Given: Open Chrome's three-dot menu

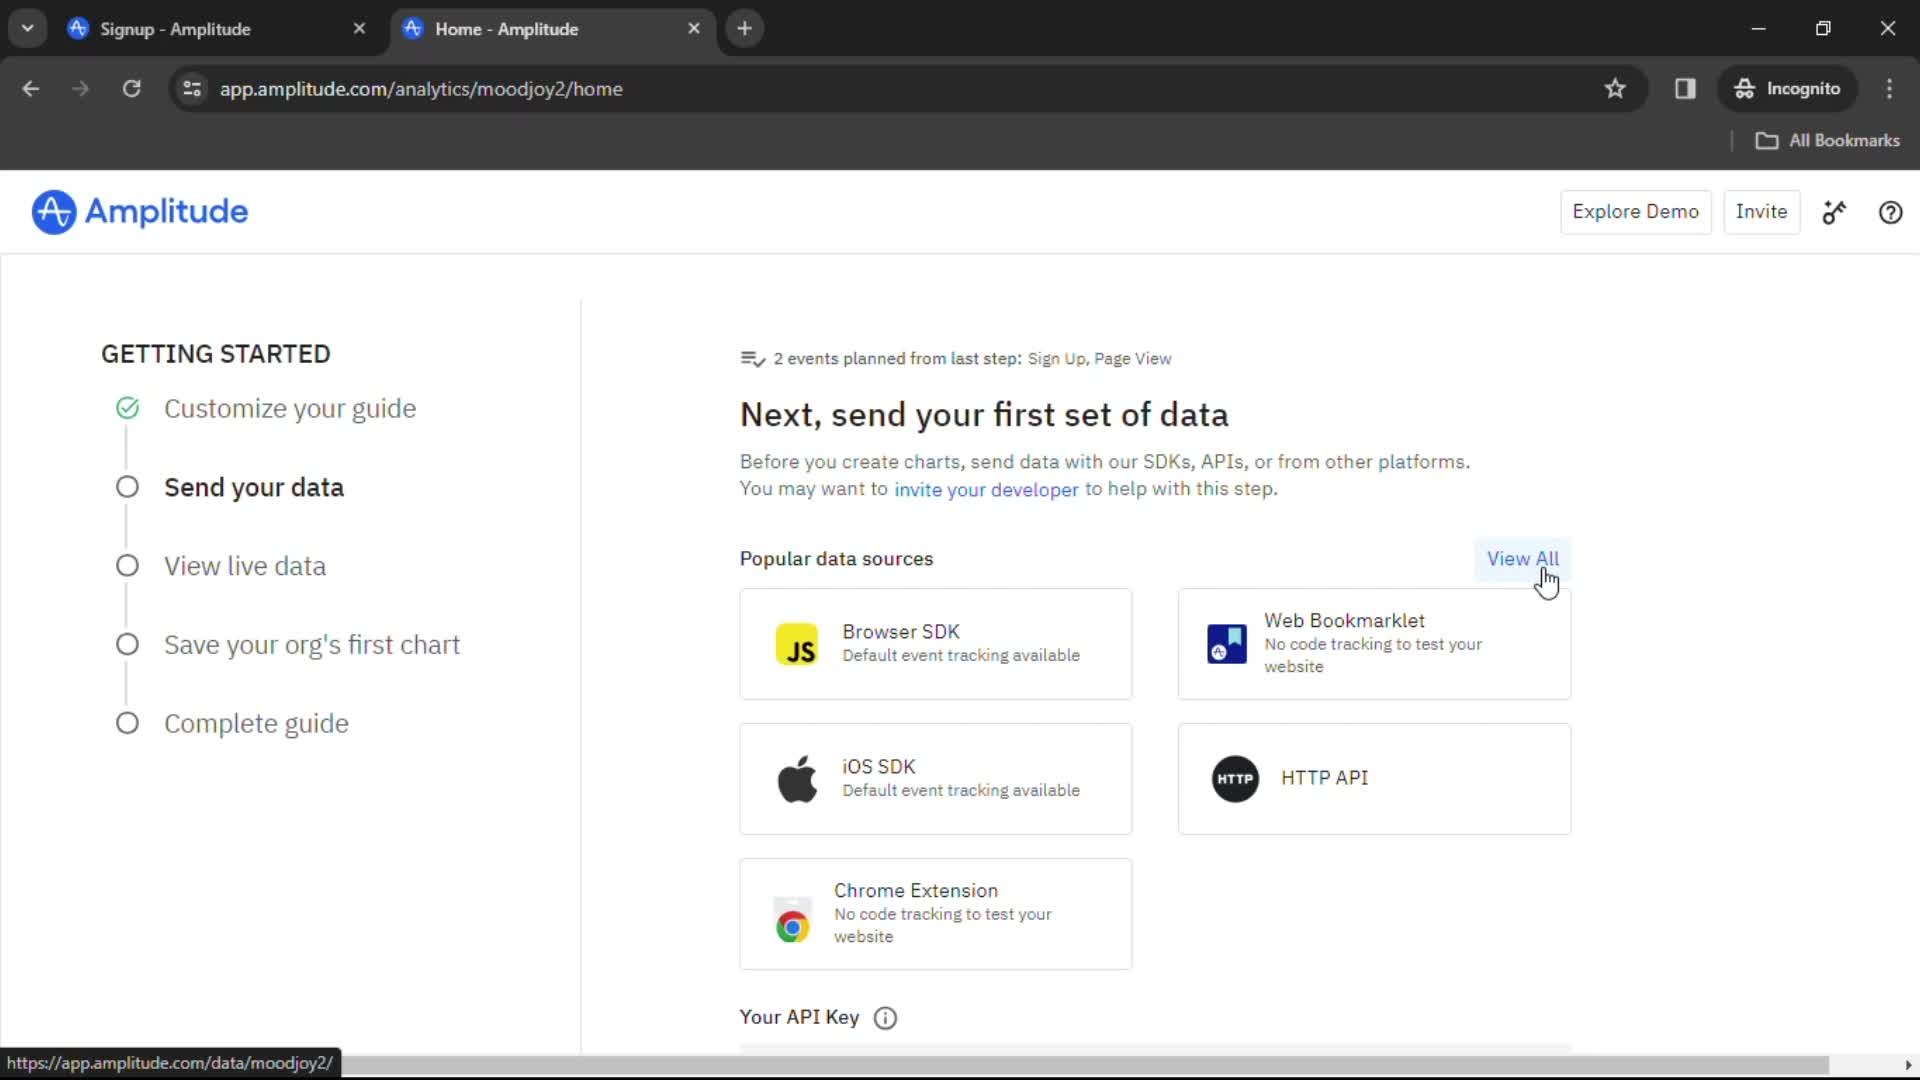Looking at the screenshot, I should (1889, 89).
